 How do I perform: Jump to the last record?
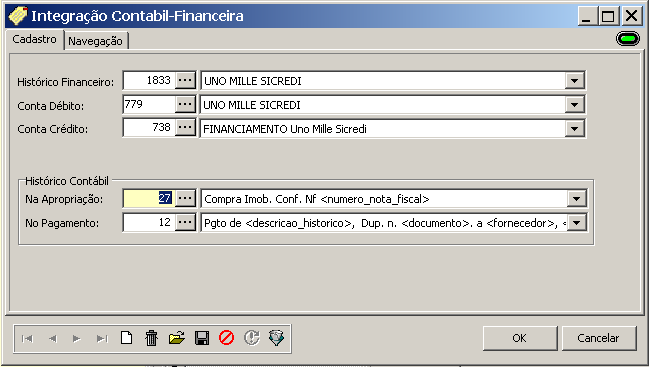pos(102,339)
